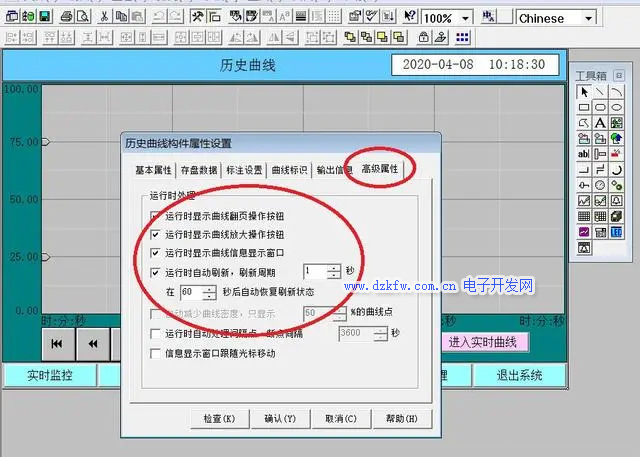Screen dimensions: 640x457
Task: Click the 确认(Y) button
Action: tap(280, 418)
